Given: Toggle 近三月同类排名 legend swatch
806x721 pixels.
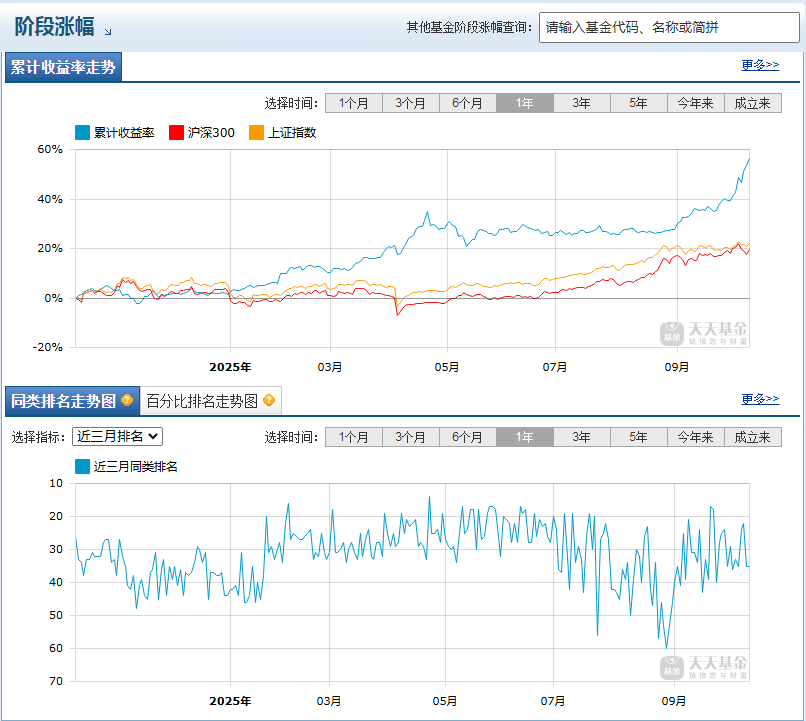Looking at the screenshot, I should [x=82, y=467].
